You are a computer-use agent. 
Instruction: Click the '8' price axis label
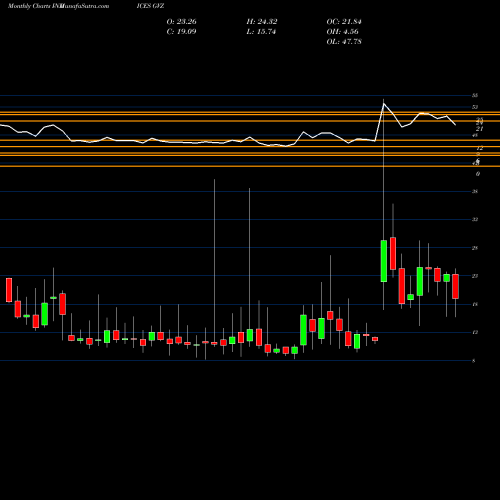(474, 361)
